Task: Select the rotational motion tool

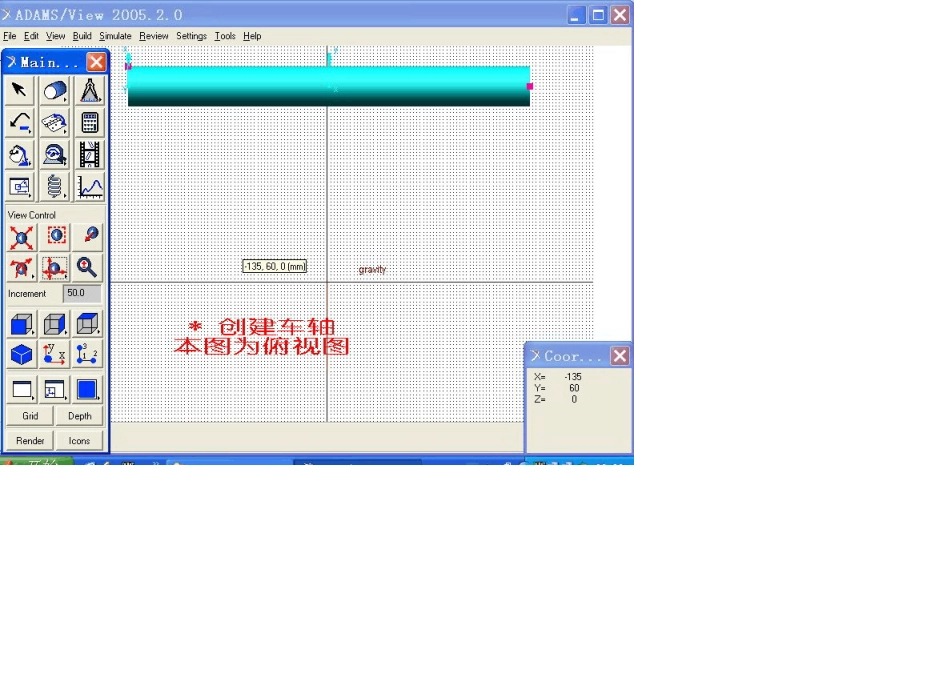Action: pos(55,155)
